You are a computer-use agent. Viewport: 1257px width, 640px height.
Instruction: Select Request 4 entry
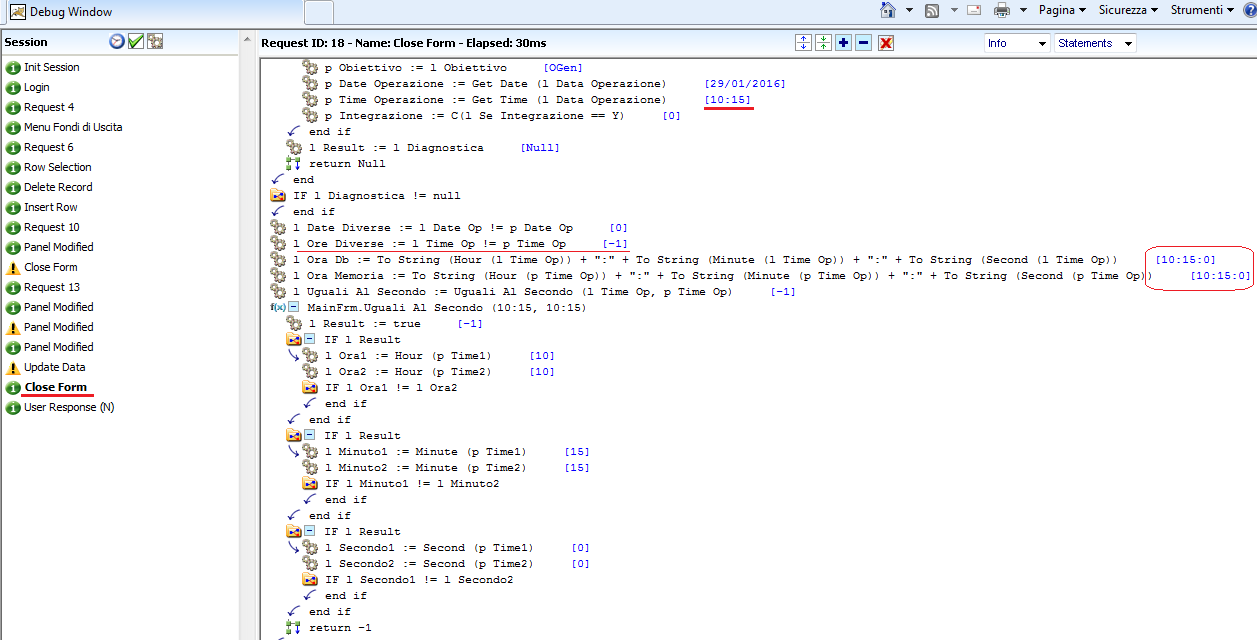(x=49, y=107)
